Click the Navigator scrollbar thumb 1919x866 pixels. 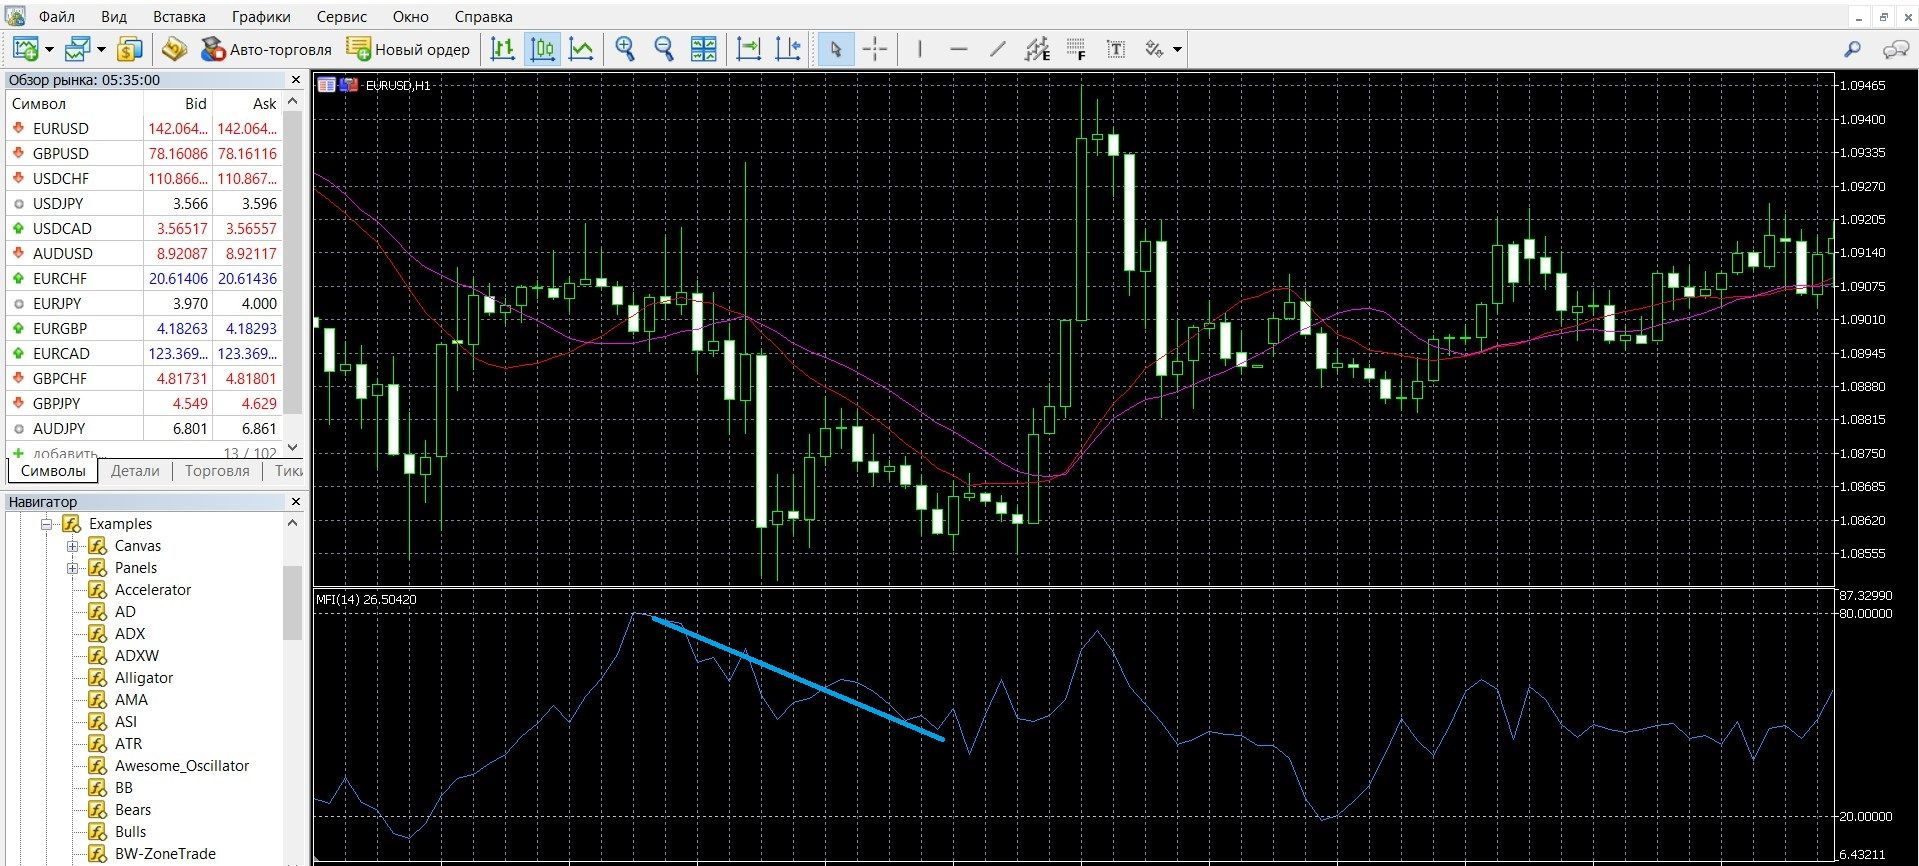coord(293,602)
